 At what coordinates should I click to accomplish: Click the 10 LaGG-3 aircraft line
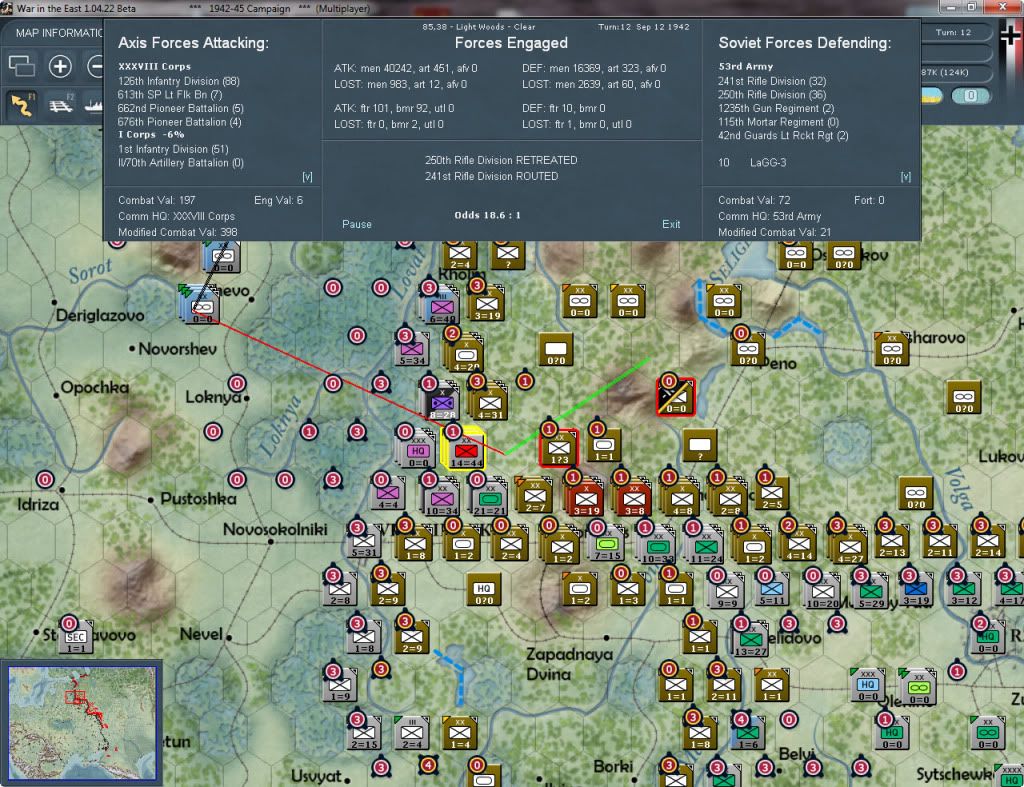point(752,163)
